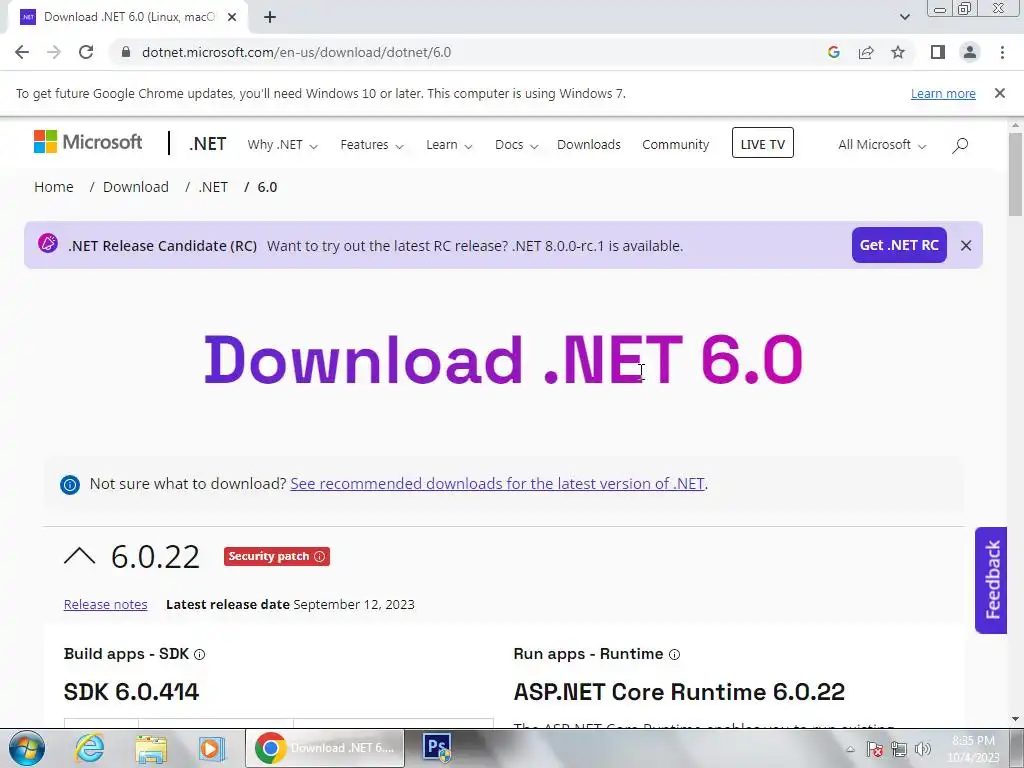Click the address bar URL field
This screenshot has height=768, width=1024.
(470, 52)
